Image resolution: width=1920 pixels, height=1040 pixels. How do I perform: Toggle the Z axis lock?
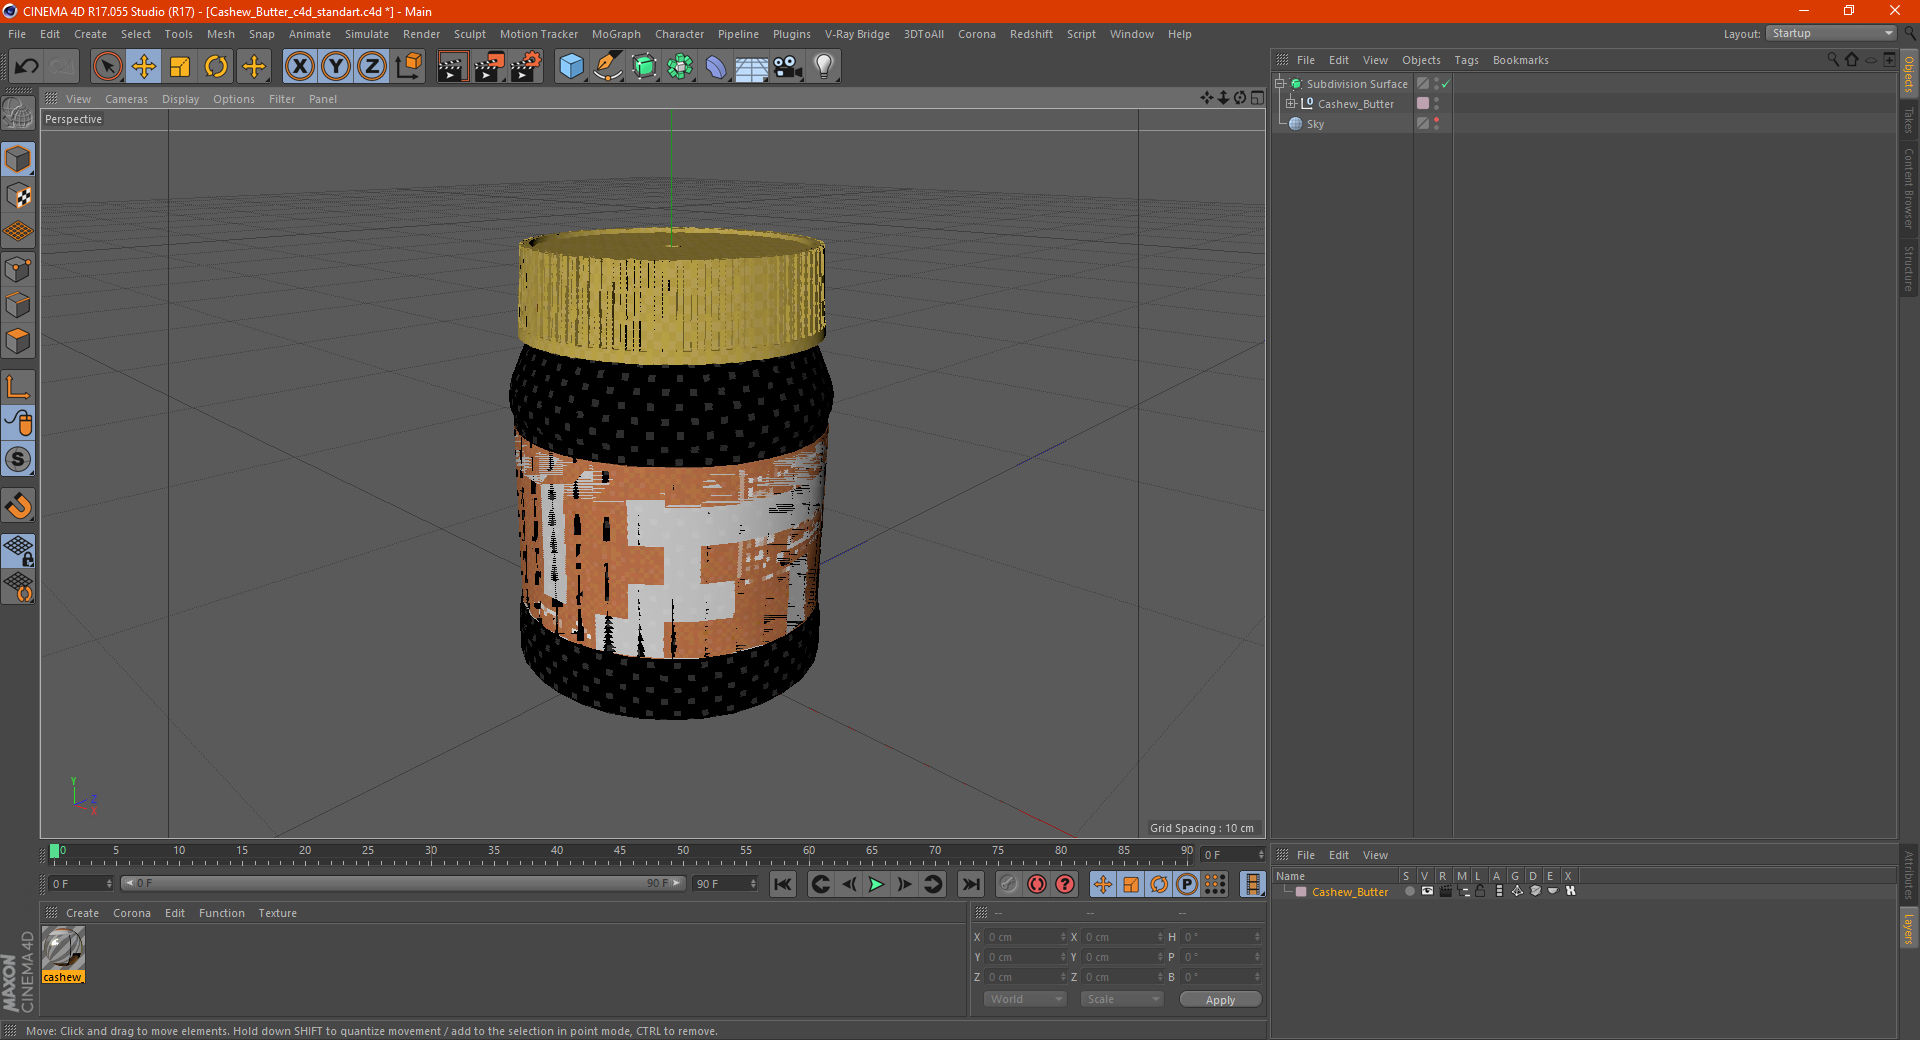coord(372,67)
